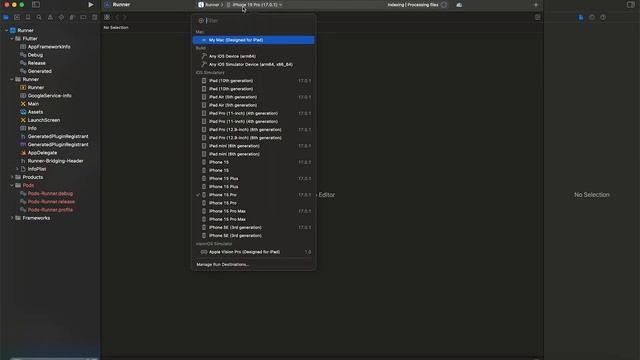Open the Find navigator magnifier icon
The width and height of the screenshot is (640, 360).
click(39, 18)
